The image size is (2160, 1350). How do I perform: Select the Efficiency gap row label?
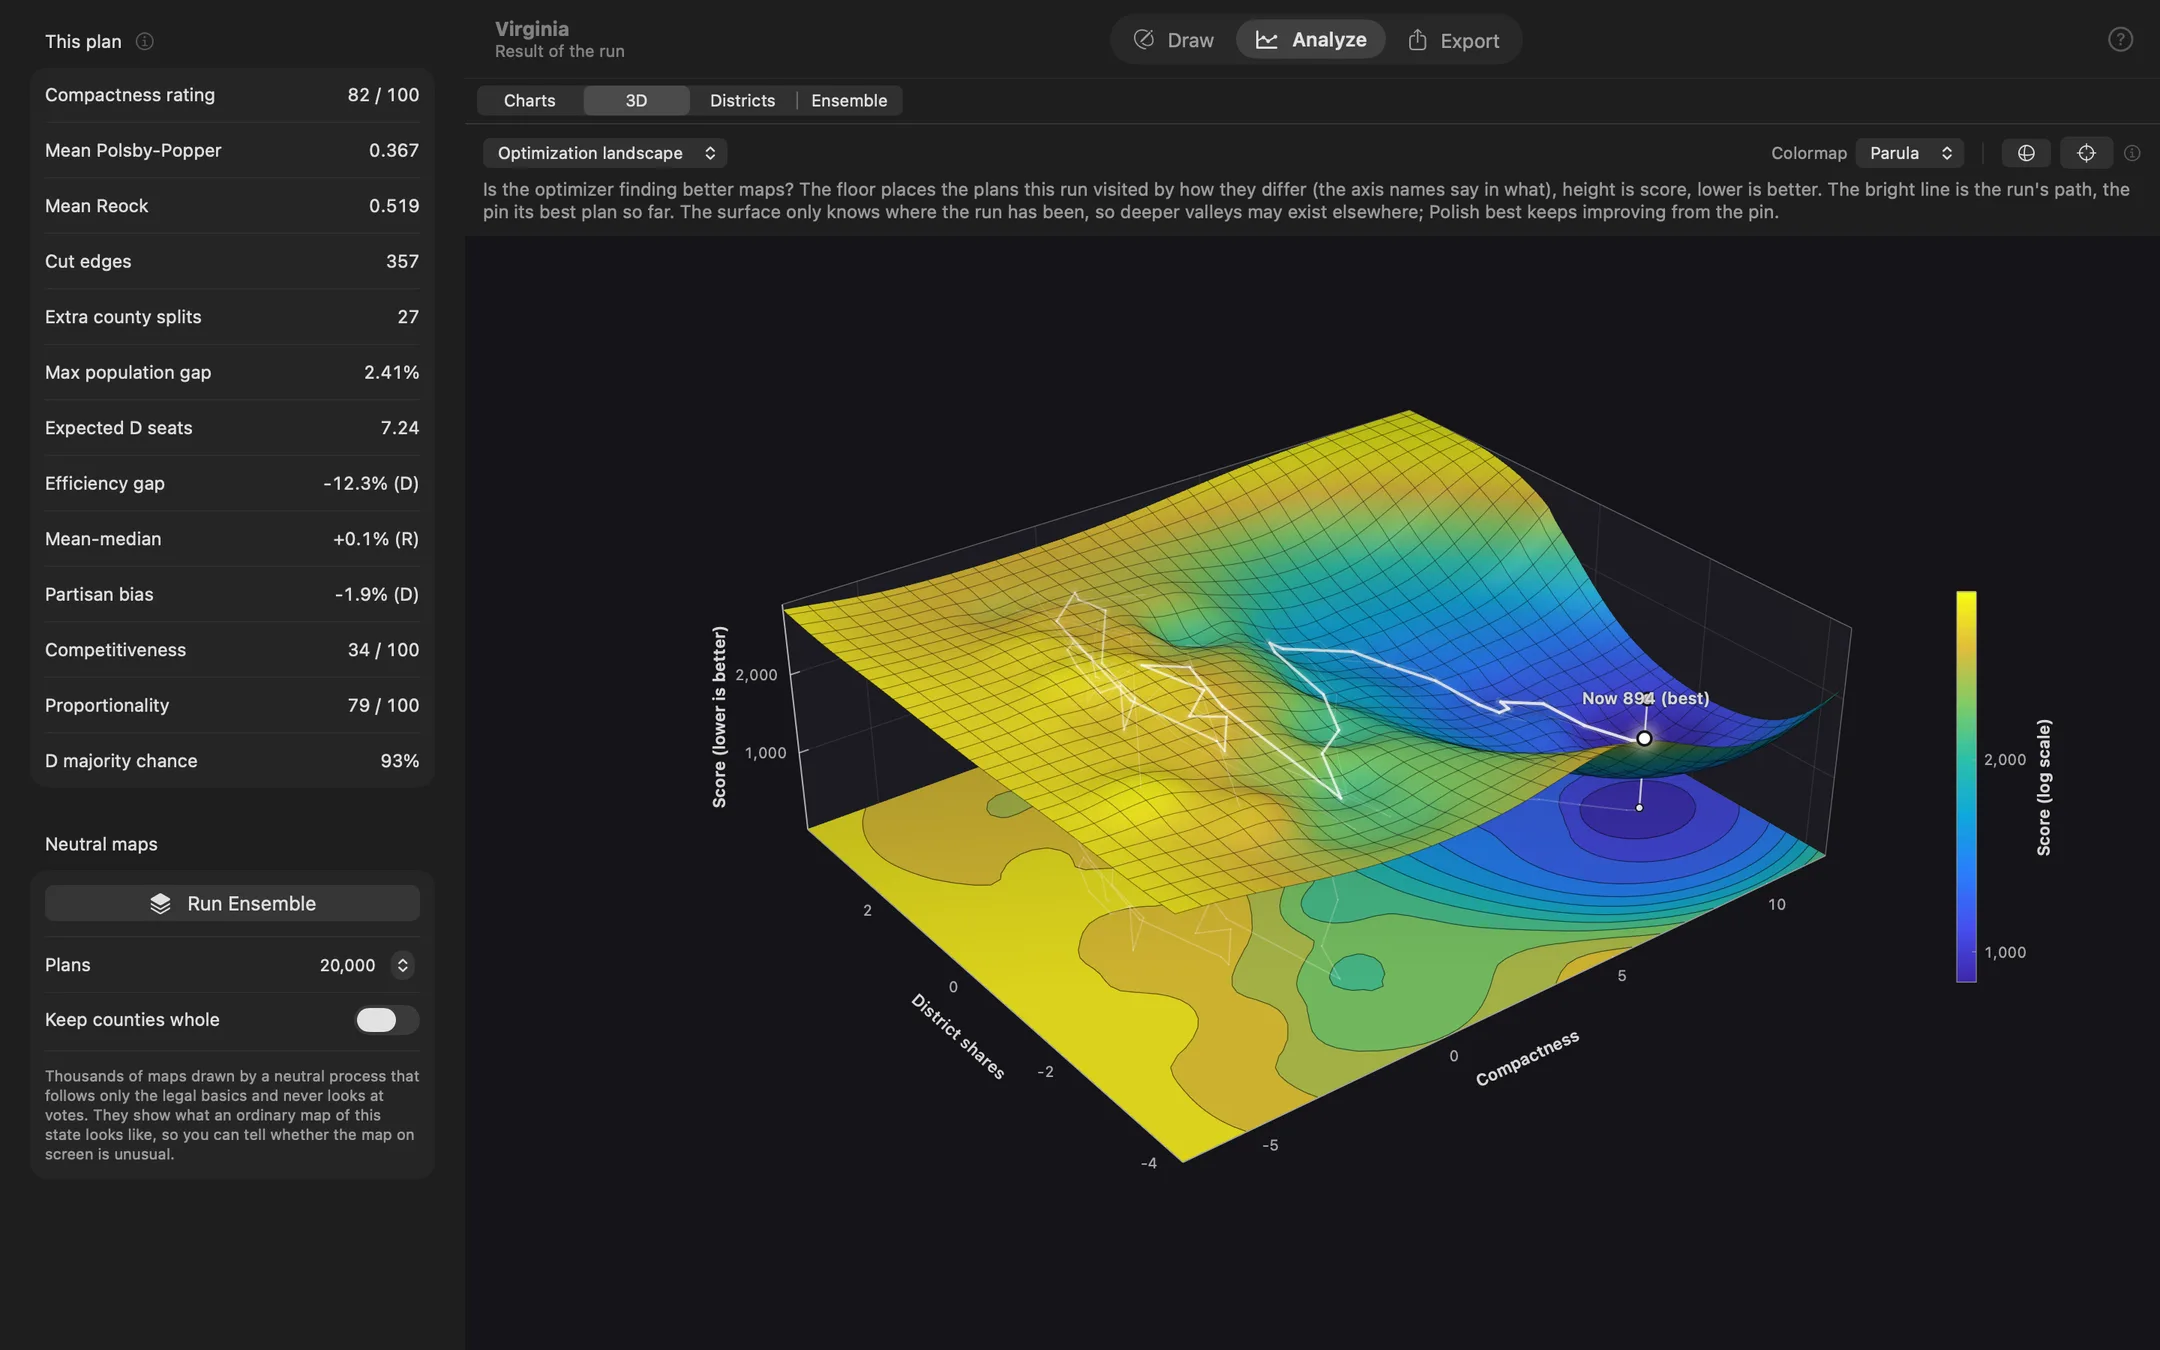tap(105, 484)
